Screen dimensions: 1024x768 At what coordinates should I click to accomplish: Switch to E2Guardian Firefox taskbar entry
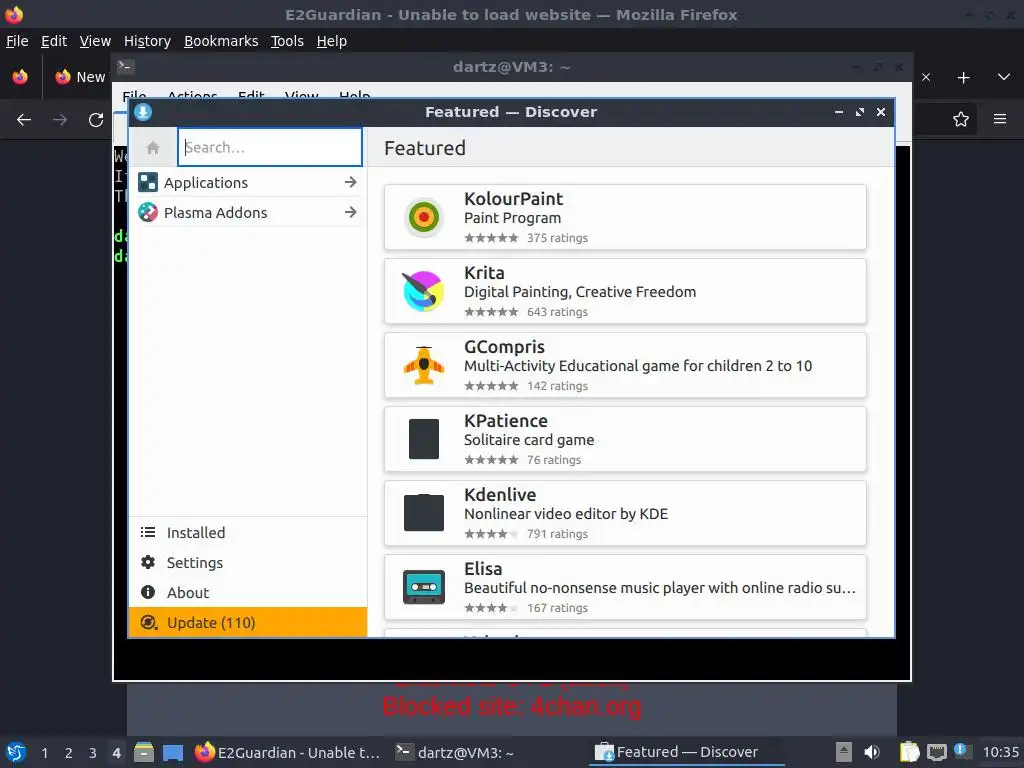tap(287, 752)
